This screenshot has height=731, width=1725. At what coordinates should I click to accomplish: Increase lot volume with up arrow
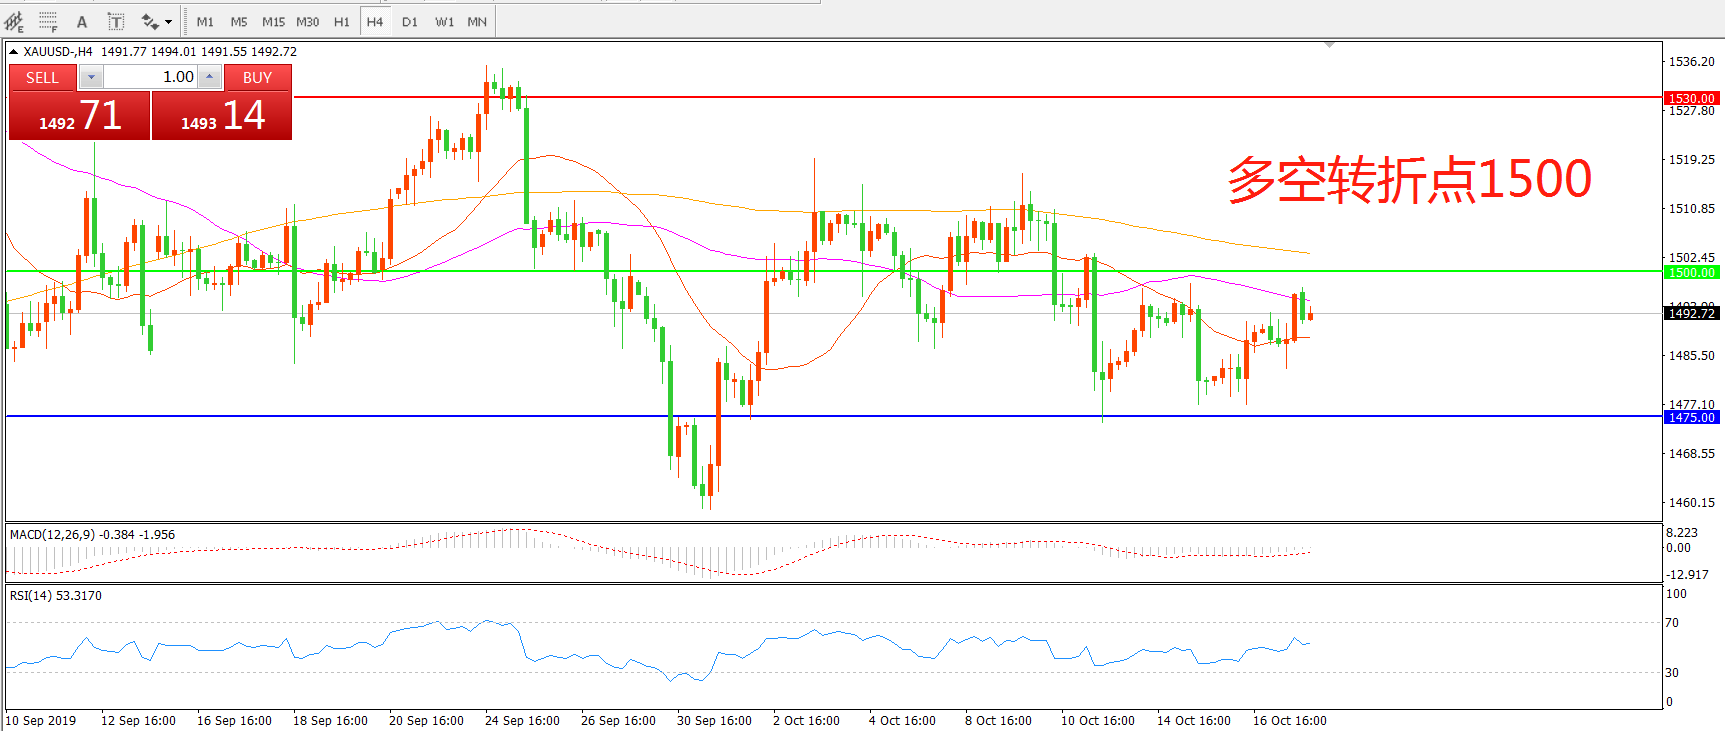[209, 77]
